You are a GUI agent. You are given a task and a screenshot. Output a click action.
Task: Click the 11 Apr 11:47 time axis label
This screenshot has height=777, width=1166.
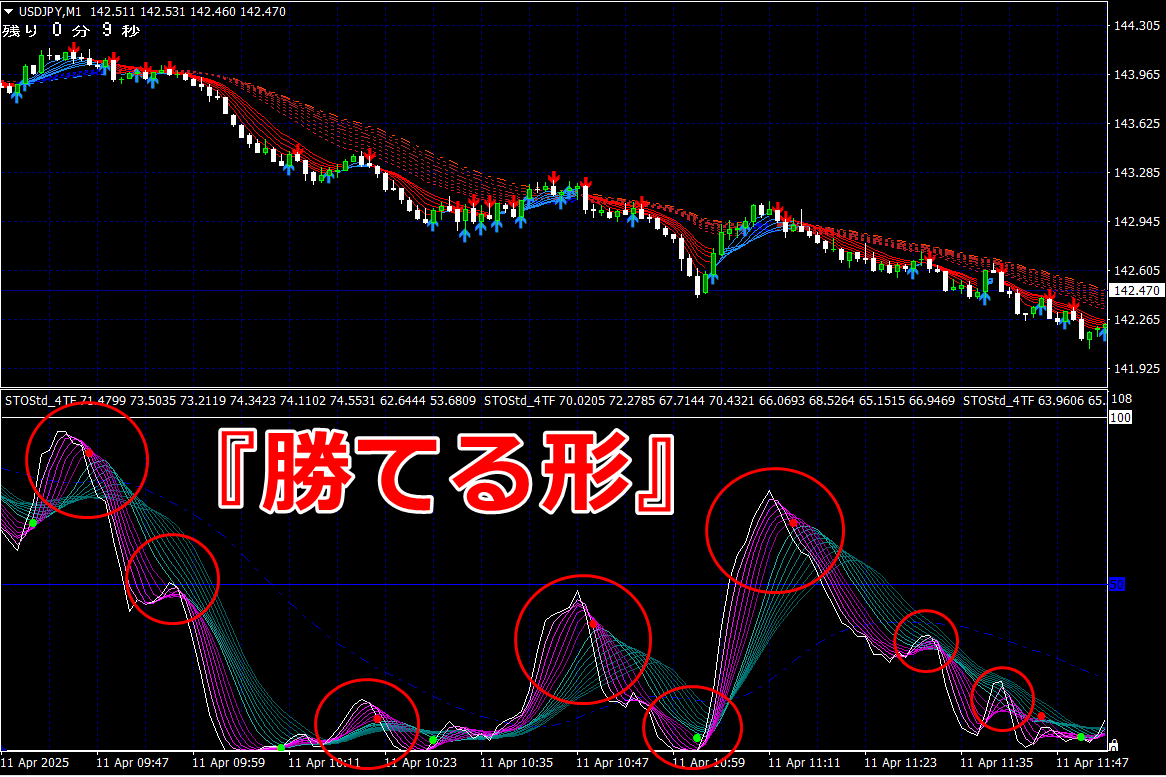(x=1092, y=763)
